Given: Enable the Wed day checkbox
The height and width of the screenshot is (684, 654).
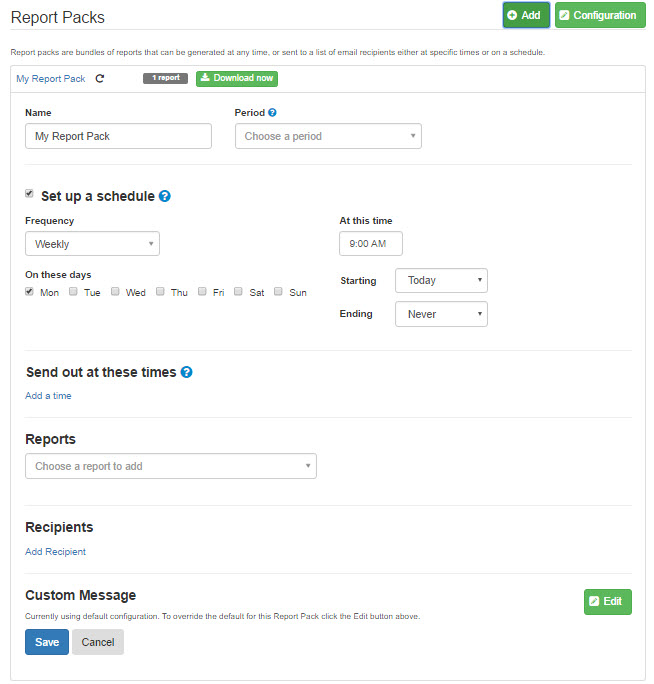Looking at the screenshot, I should (115, 291).
